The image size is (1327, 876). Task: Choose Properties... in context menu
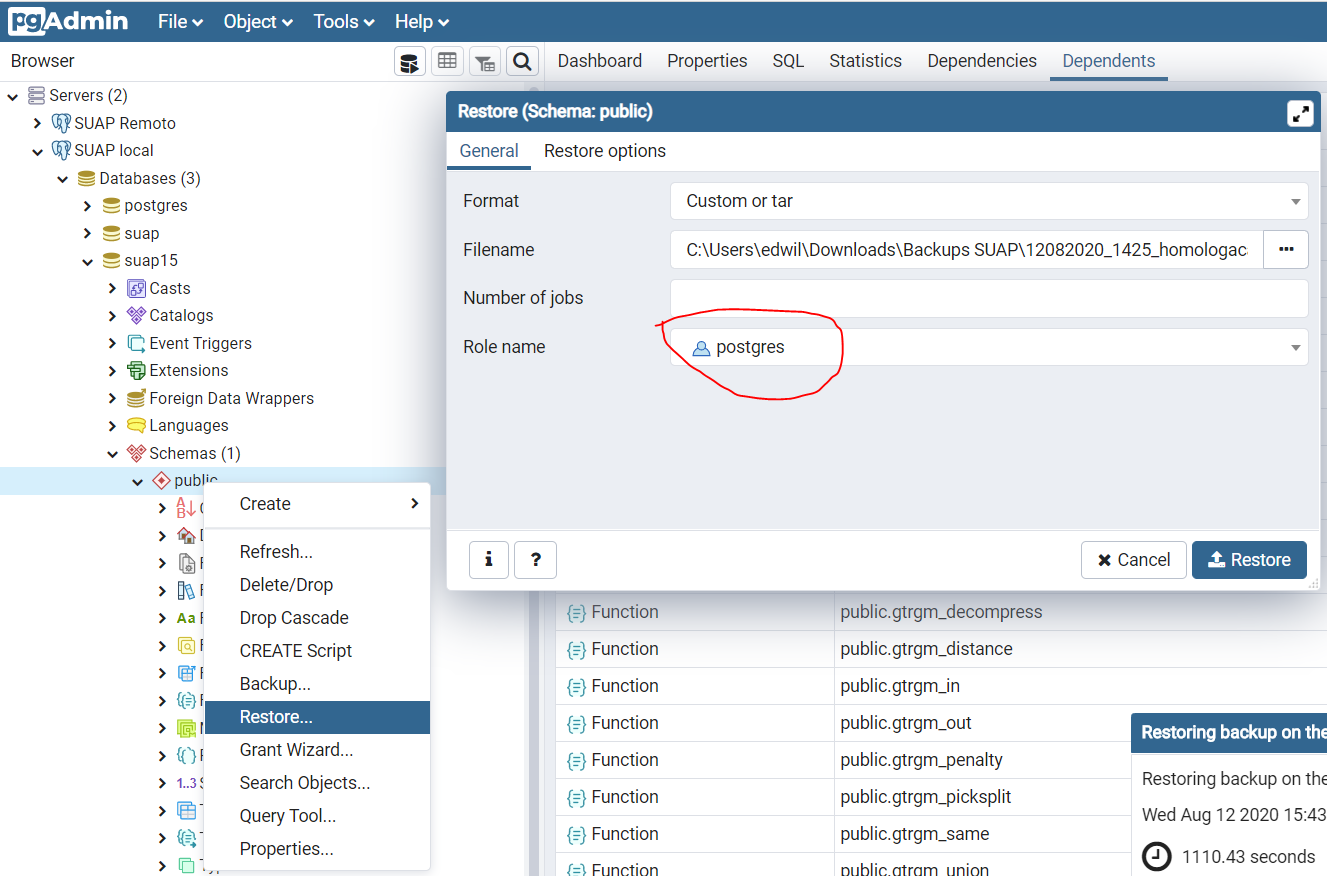pyautogui.click(x=317, y=849)
